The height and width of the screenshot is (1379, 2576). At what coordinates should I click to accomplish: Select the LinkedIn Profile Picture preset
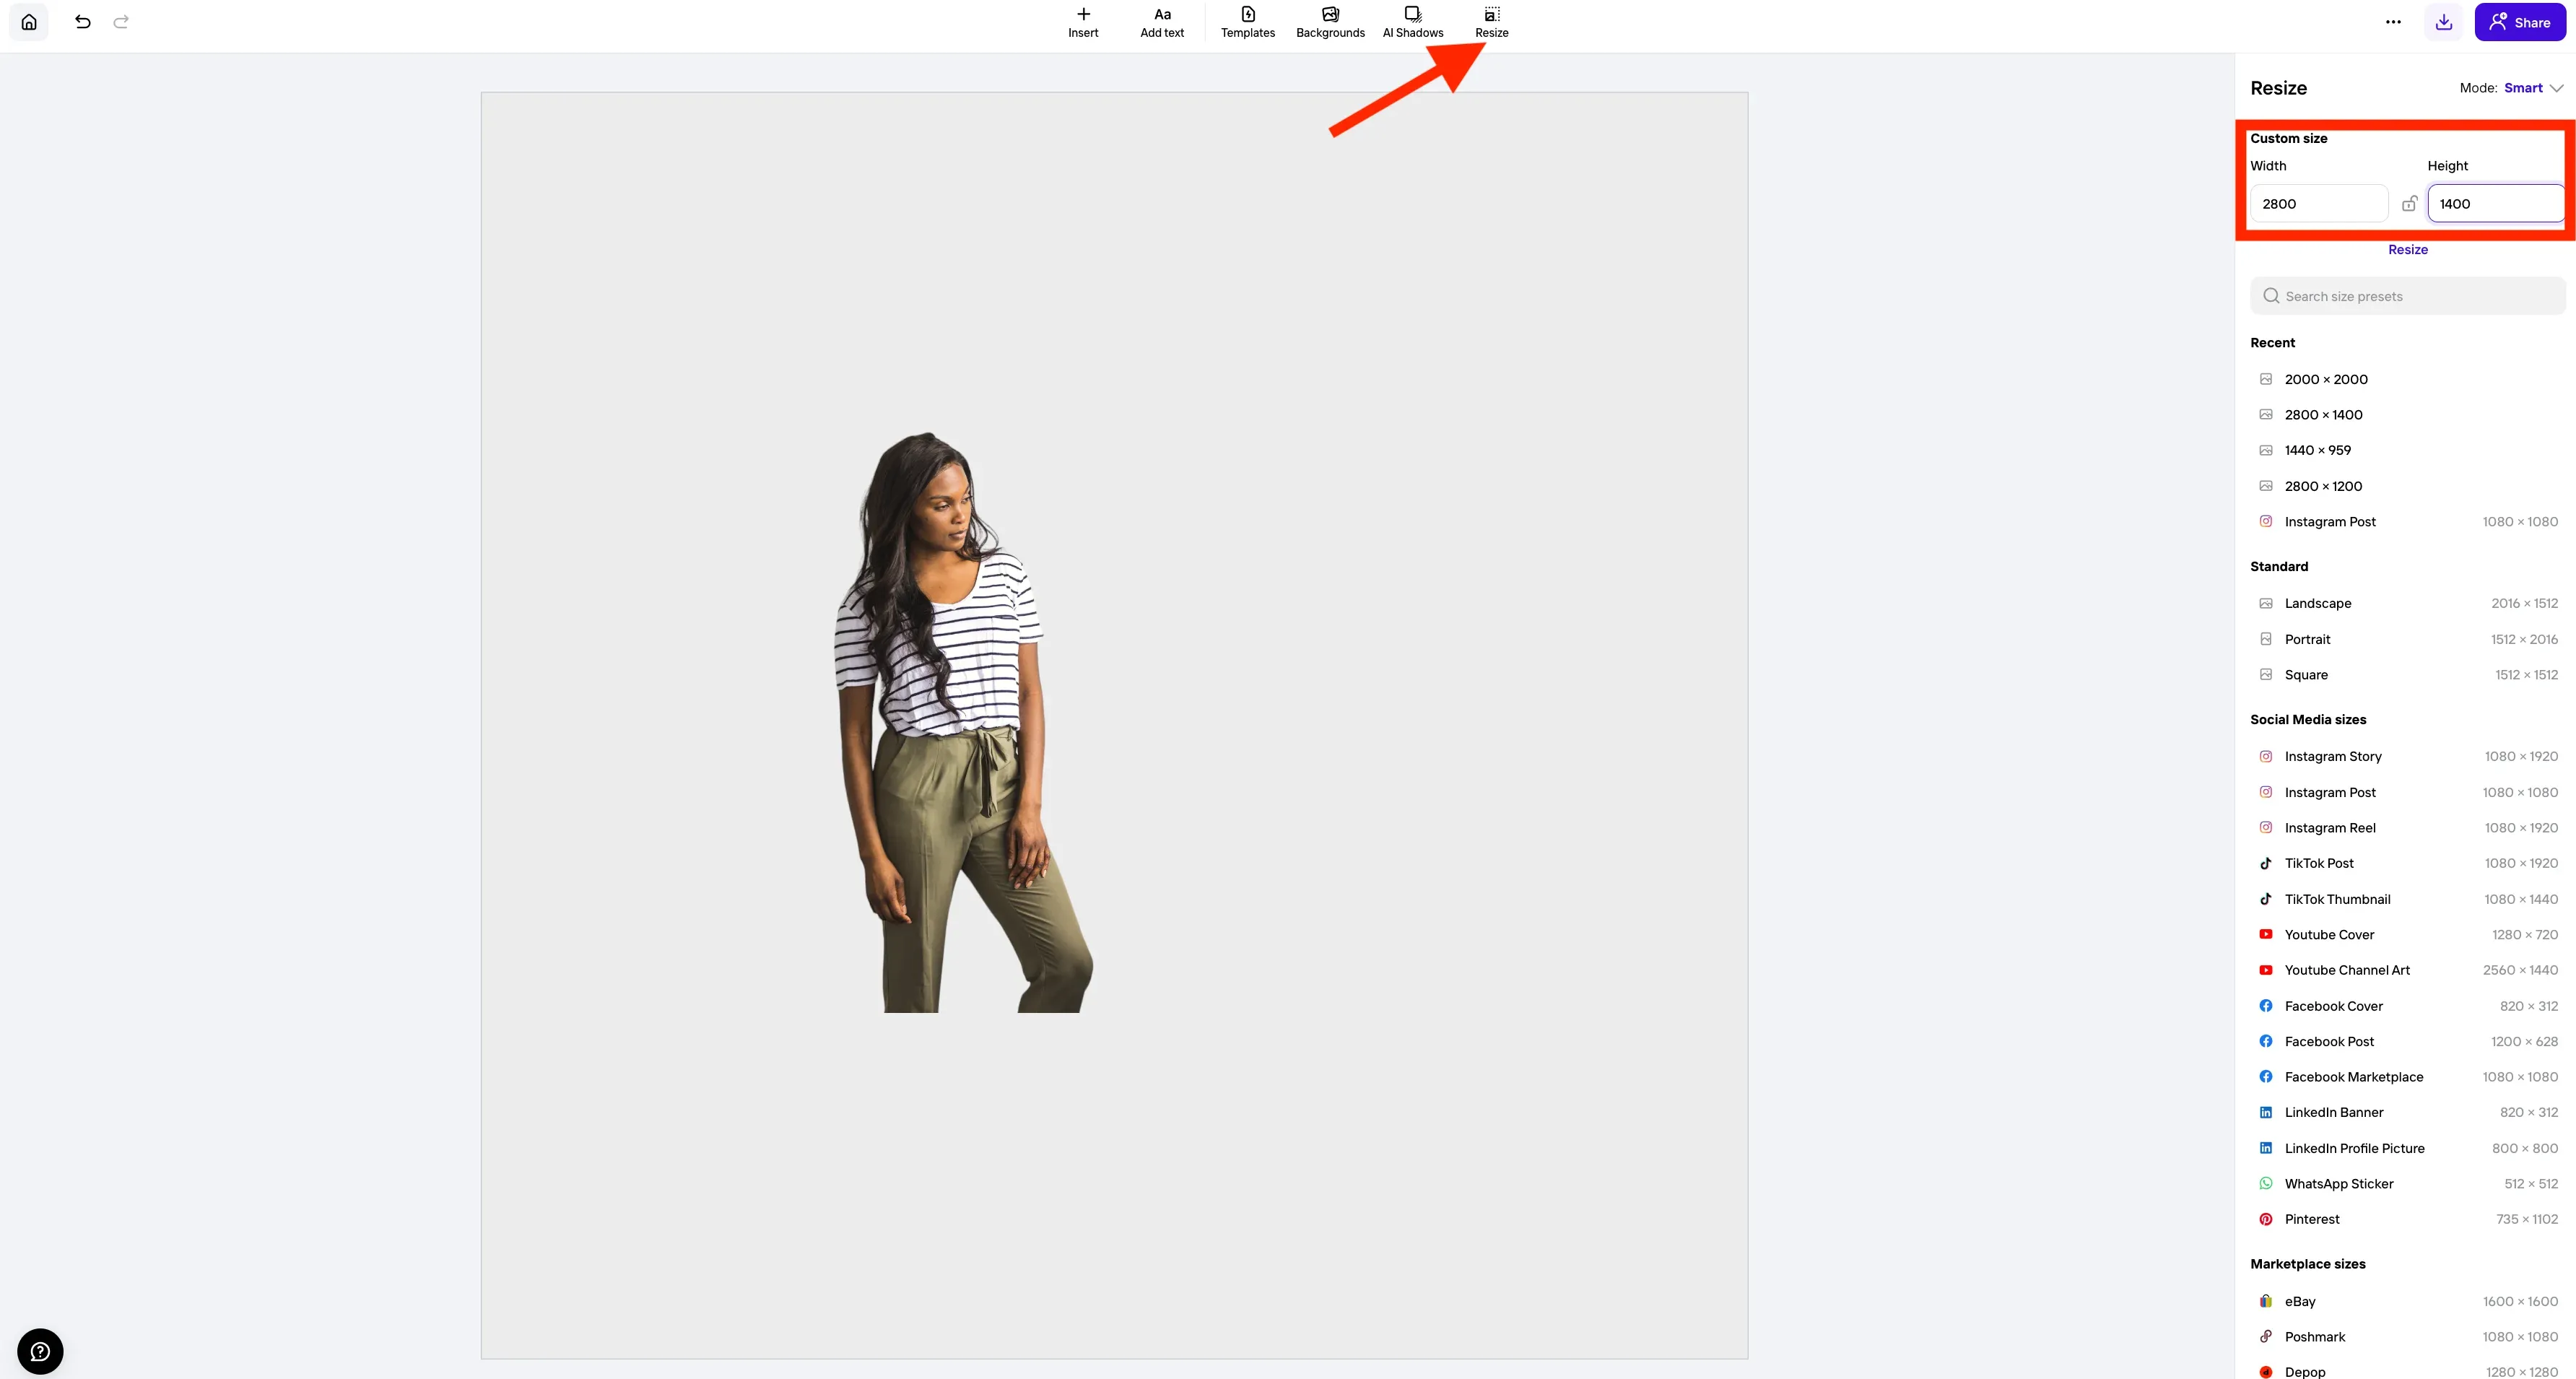coord(2408,1148)
